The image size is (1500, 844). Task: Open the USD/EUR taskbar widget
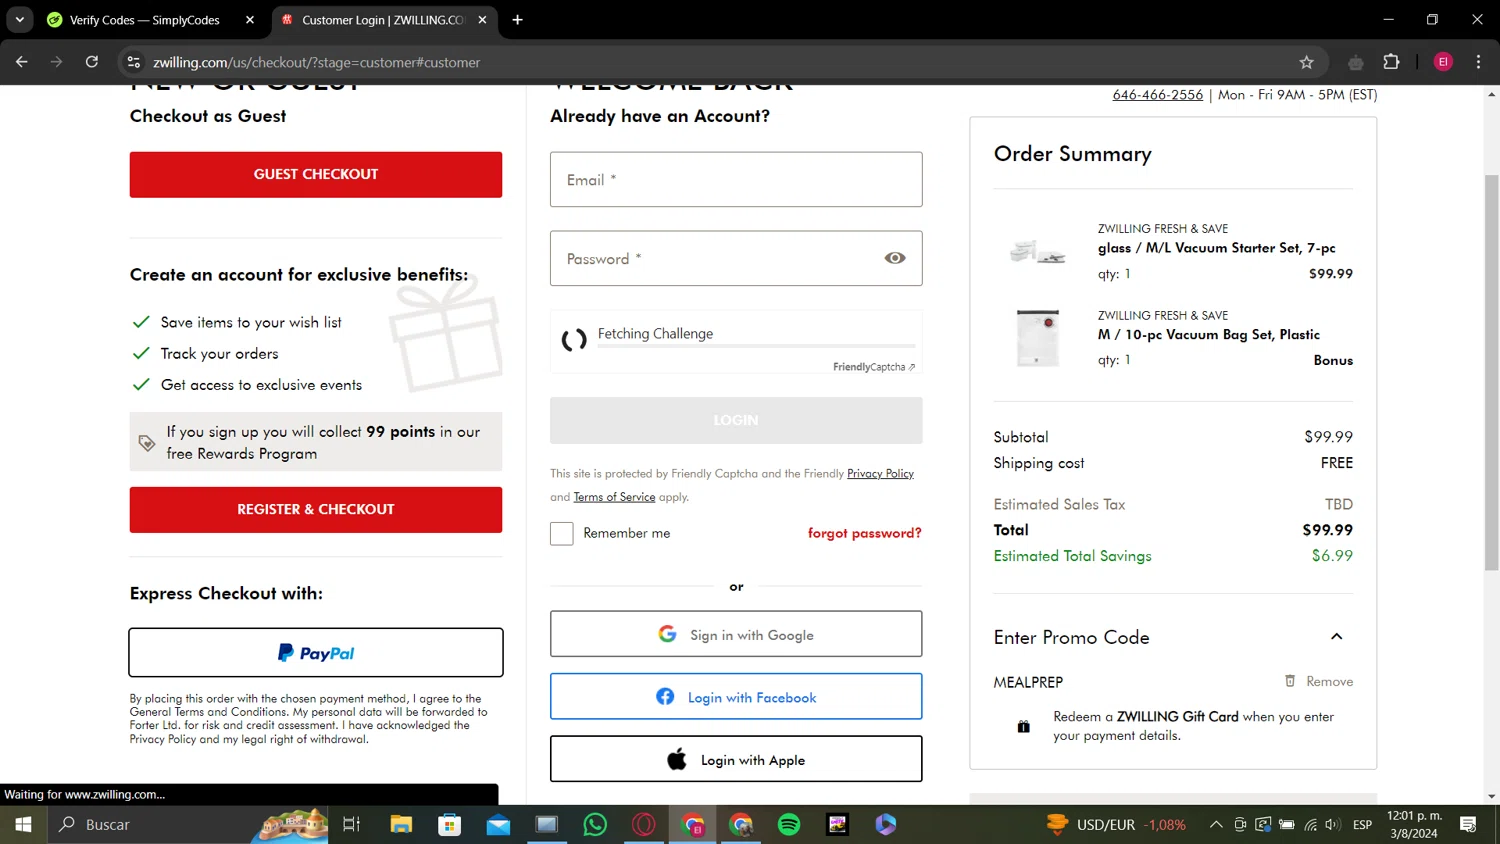point(1116,825)
